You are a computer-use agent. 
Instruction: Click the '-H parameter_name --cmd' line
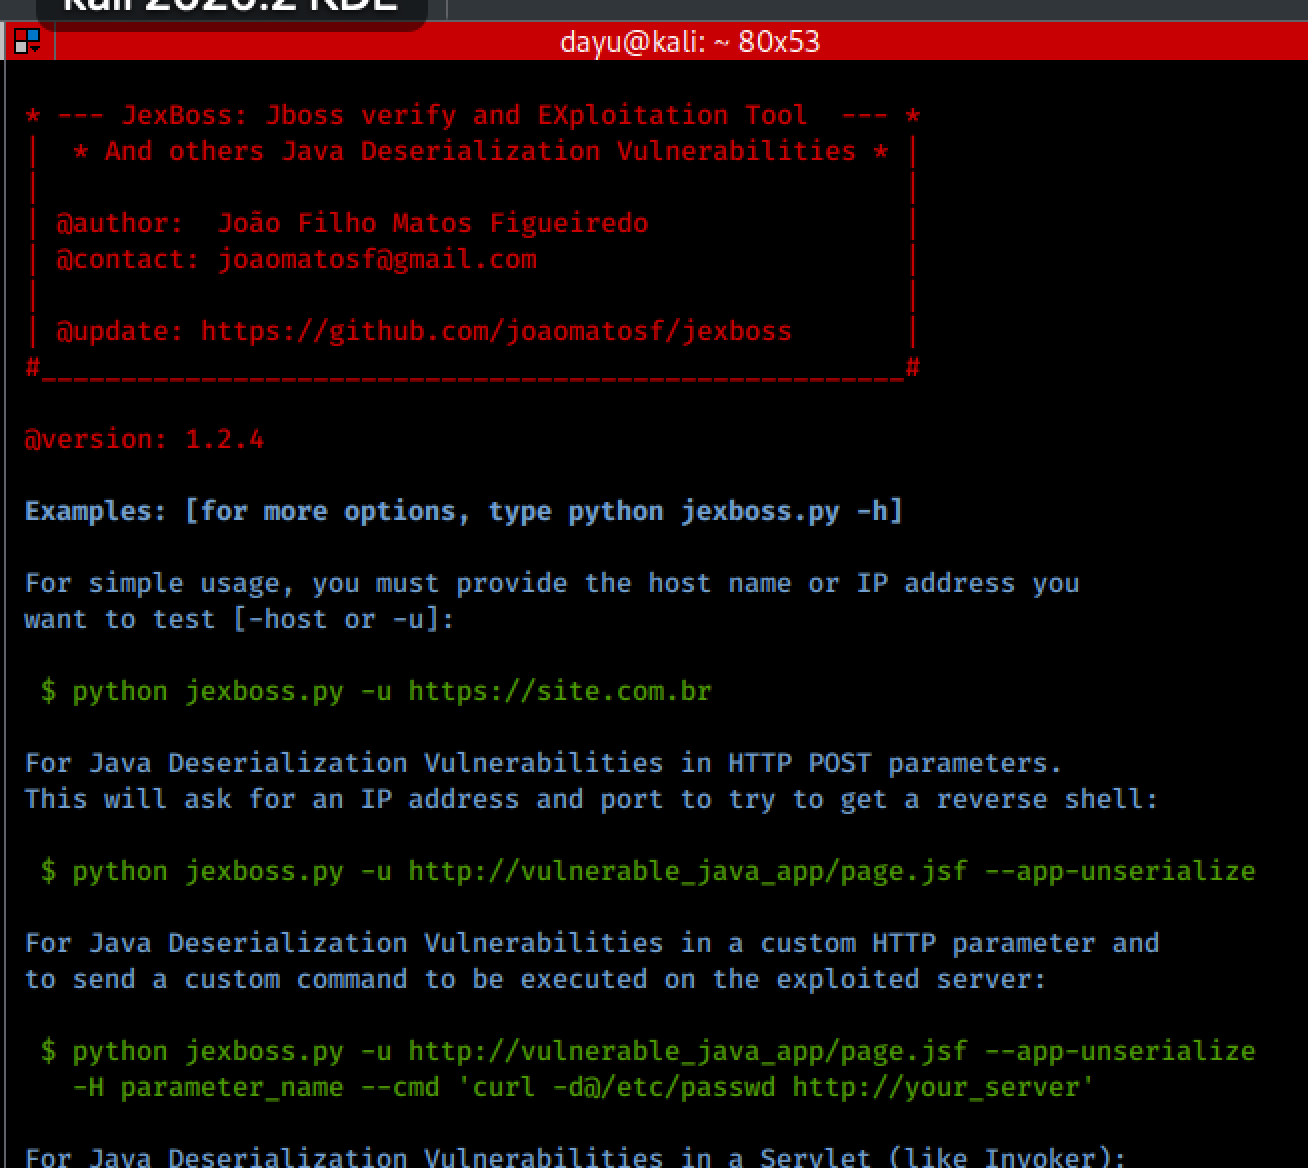pos(584,1087)
